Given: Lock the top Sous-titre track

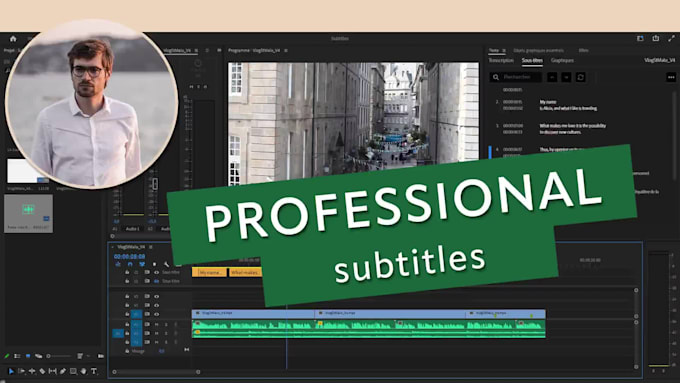Looking at the screenshot, I should (127, 272).
